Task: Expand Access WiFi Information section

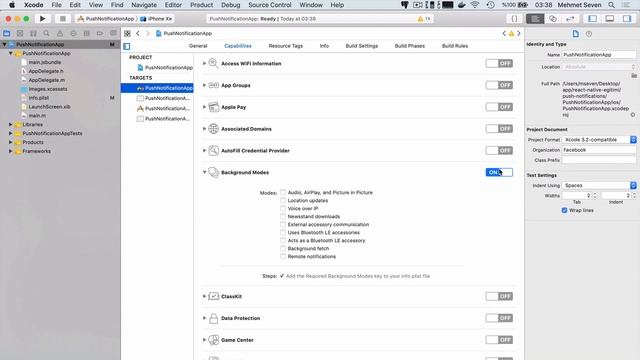Action: click(204, 64)
